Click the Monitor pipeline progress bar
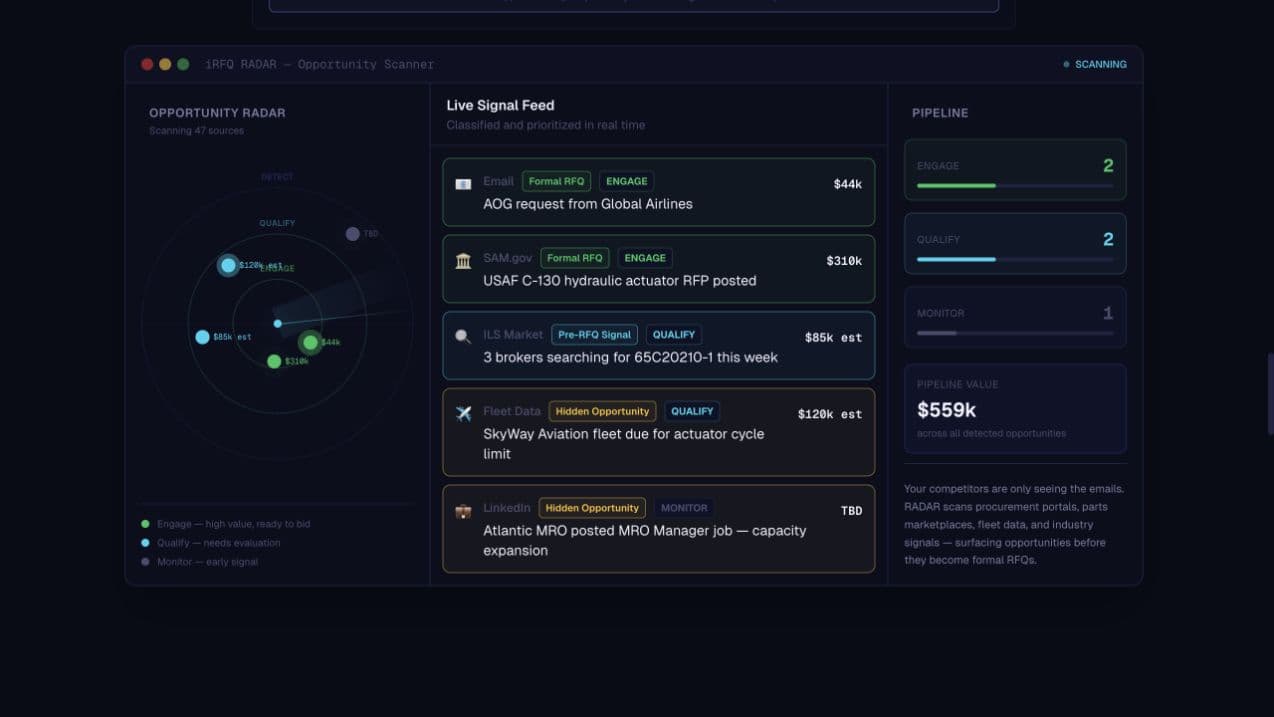This screenshot has width=1274, height=717. (x=1015, y=333)
